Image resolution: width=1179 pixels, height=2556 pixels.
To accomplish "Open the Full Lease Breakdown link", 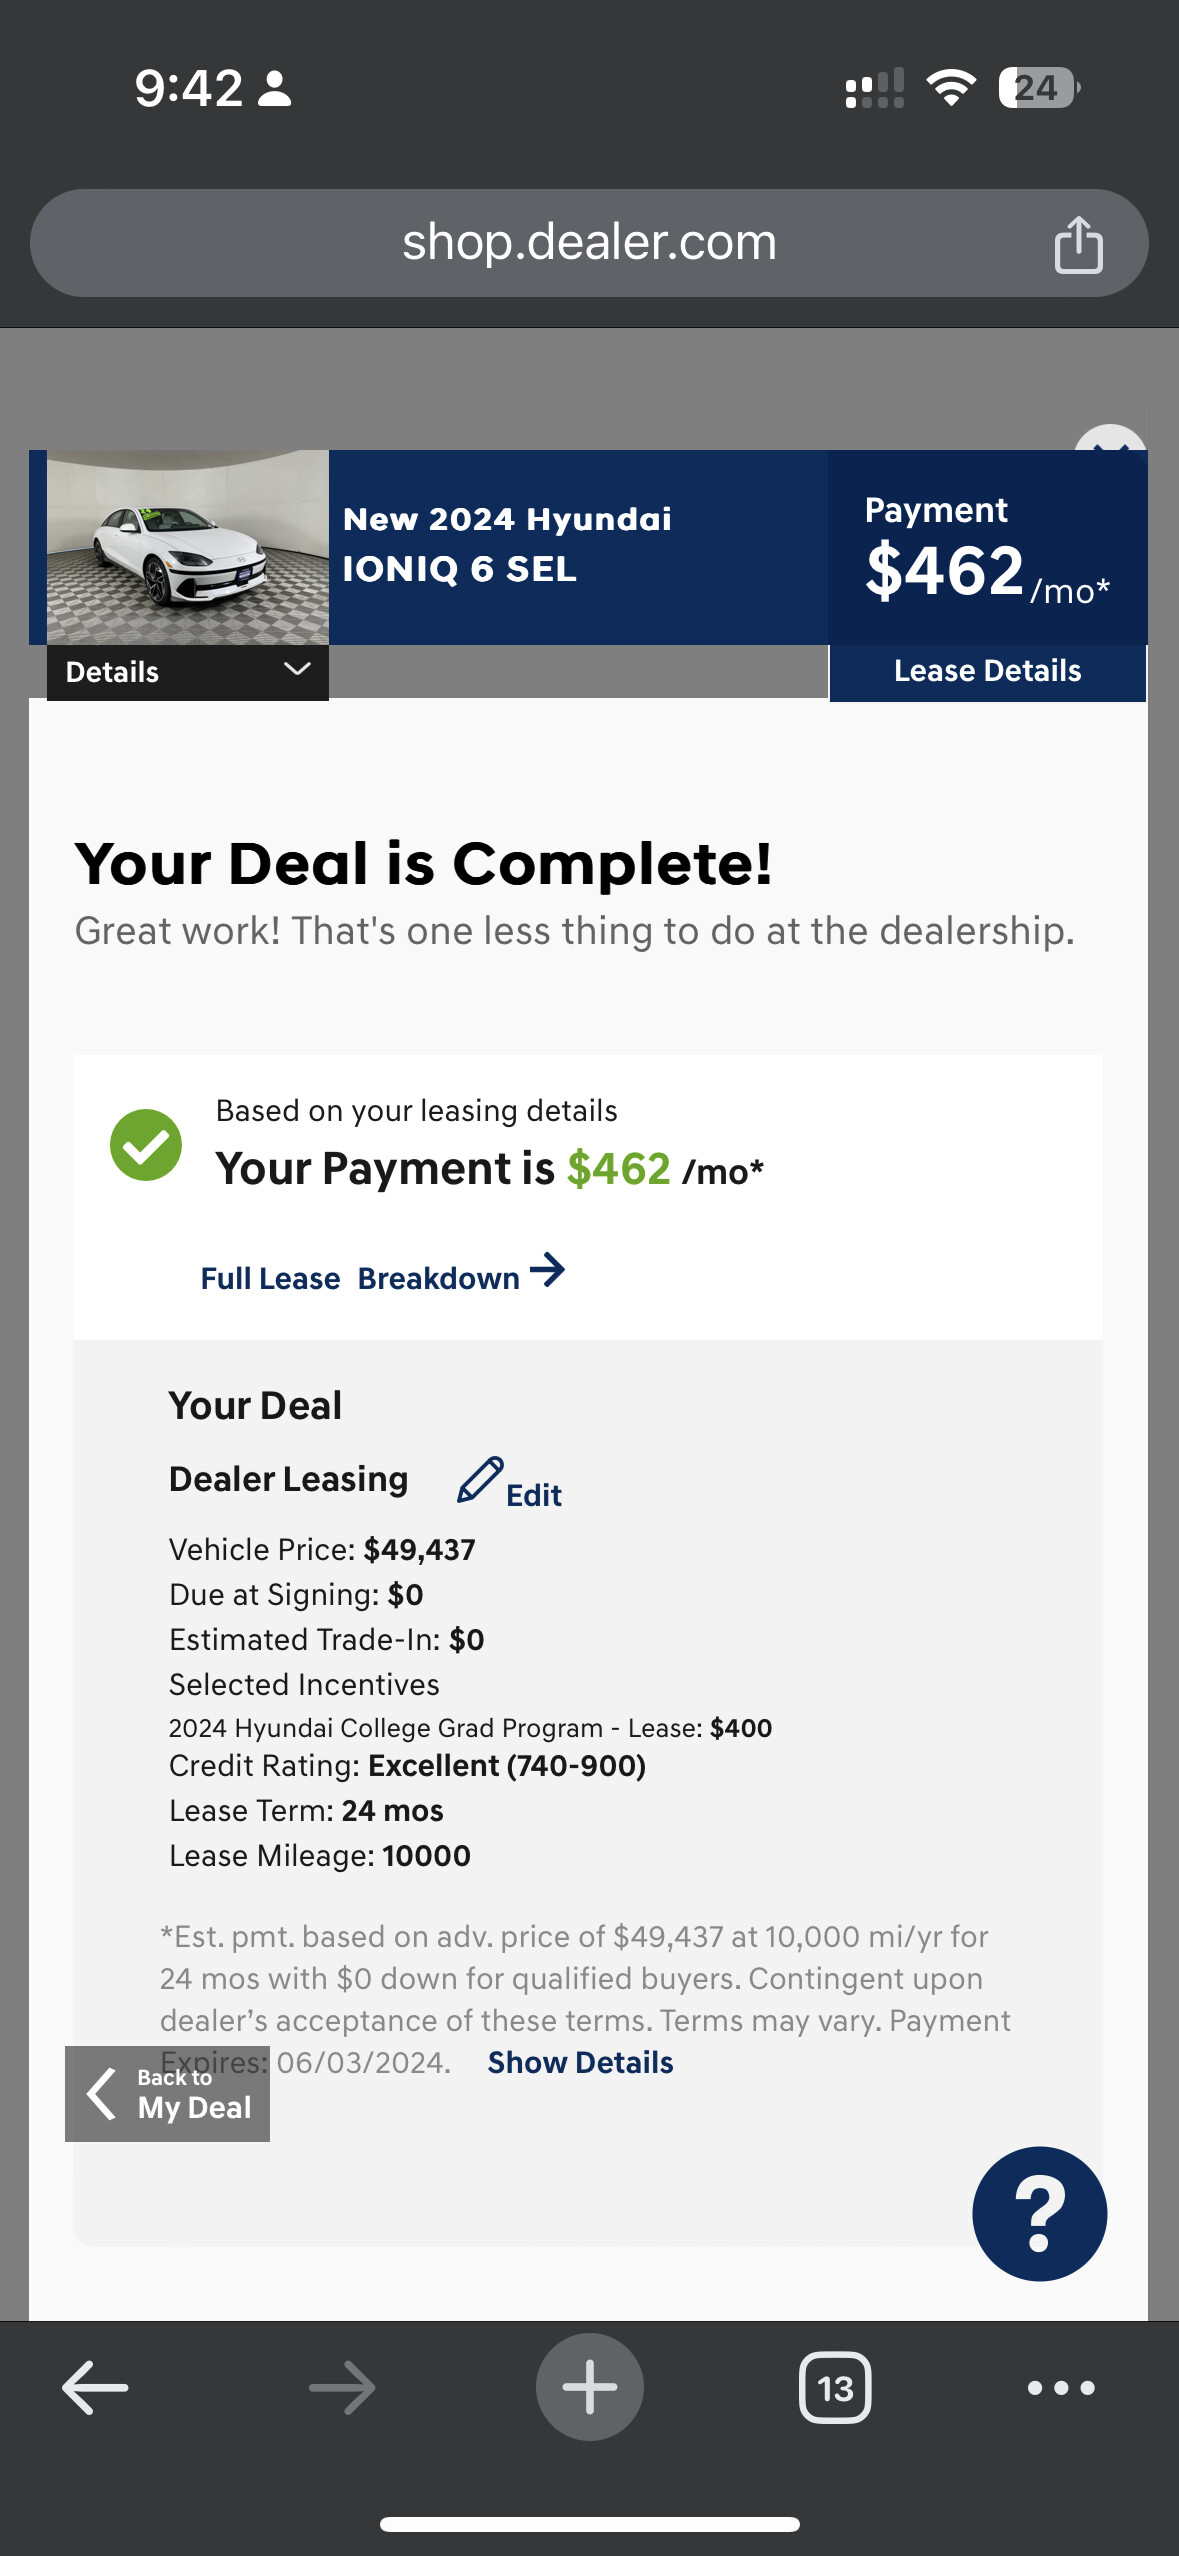I will 382,1275.
